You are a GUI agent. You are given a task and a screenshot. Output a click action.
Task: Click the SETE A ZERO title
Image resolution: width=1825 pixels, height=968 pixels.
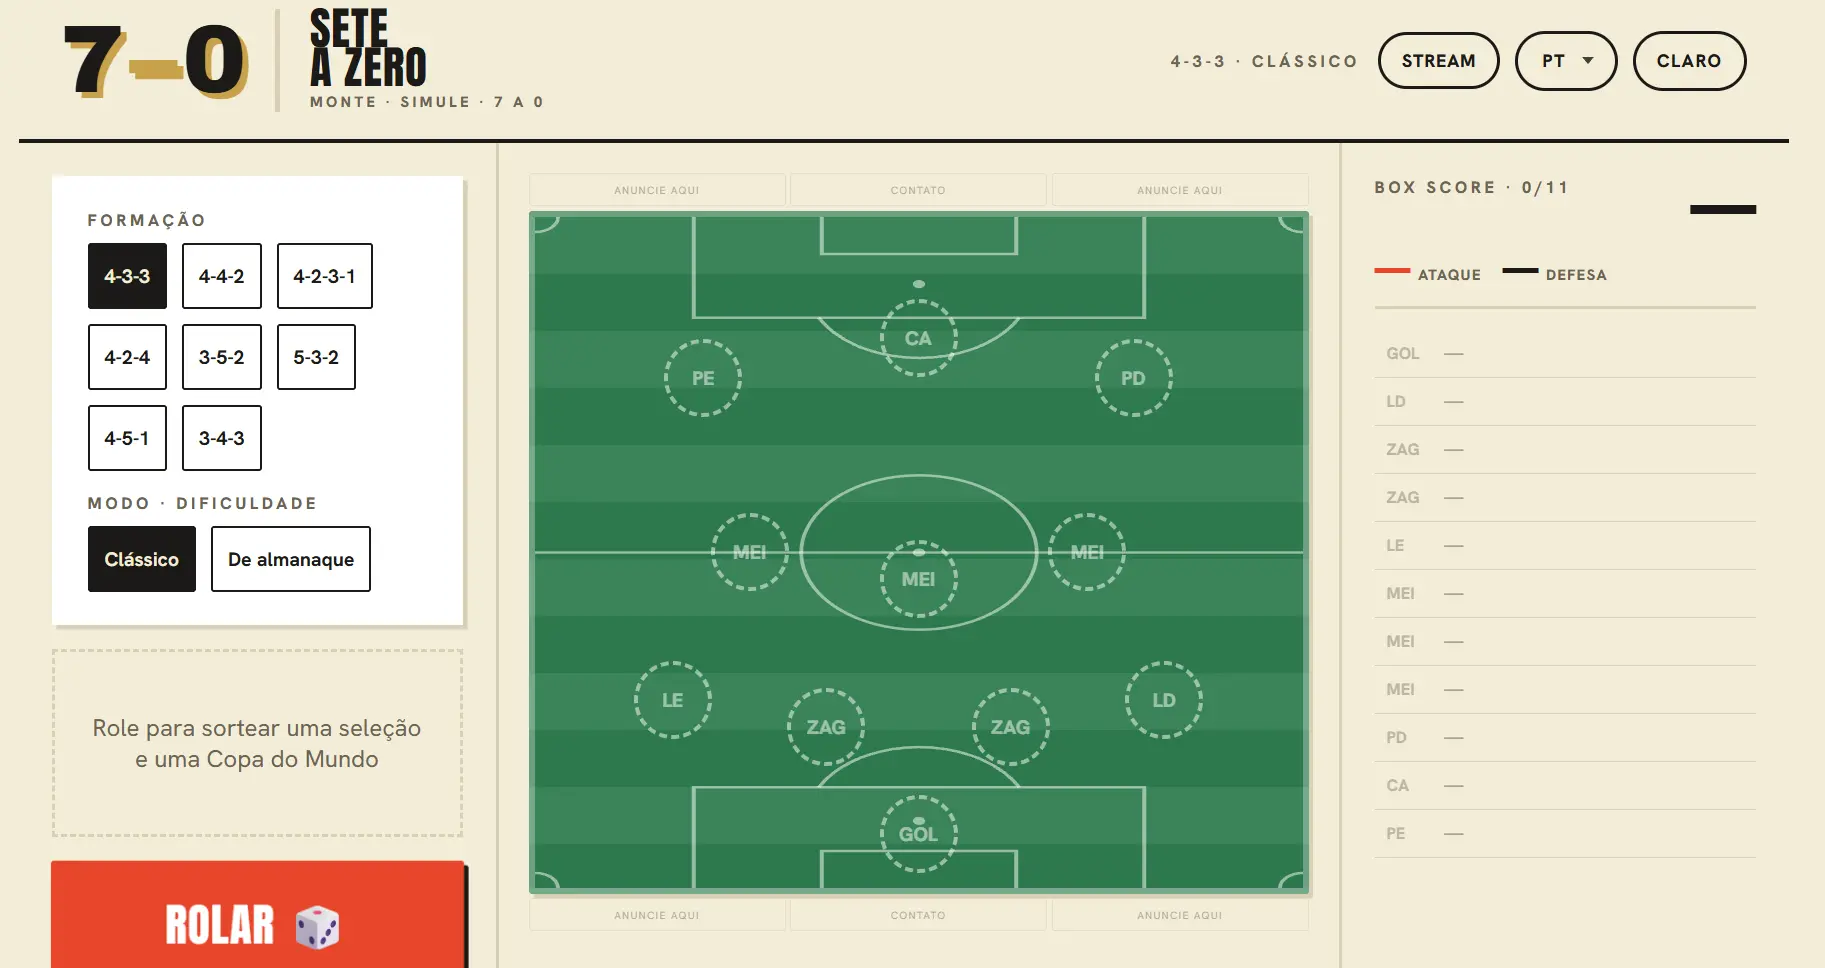(x=368, y=48)
